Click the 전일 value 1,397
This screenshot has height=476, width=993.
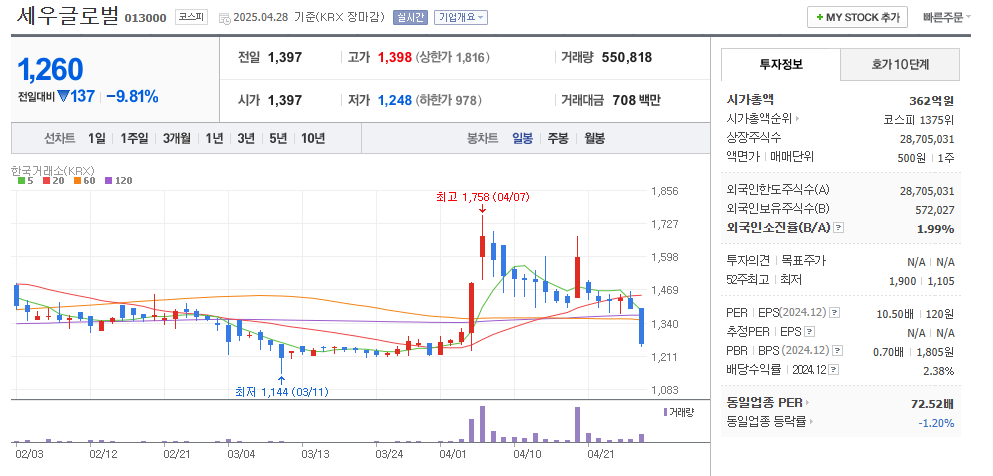pyautogui.click(x=285, y=58)
